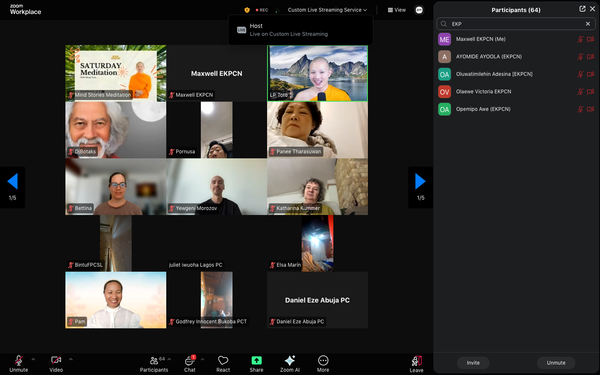Select the BintuFPCSL video tile
600x375 pixels.
[116, 243]
